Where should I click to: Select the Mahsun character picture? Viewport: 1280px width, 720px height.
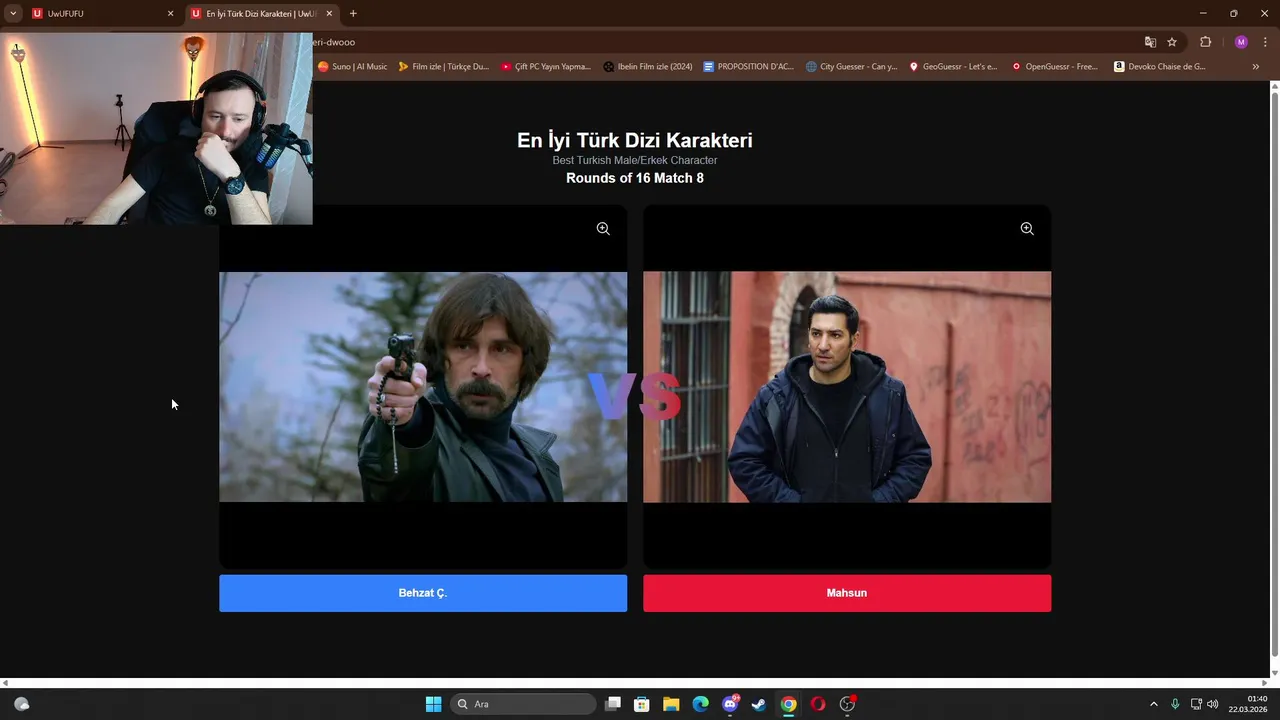[x=847, y=387]
